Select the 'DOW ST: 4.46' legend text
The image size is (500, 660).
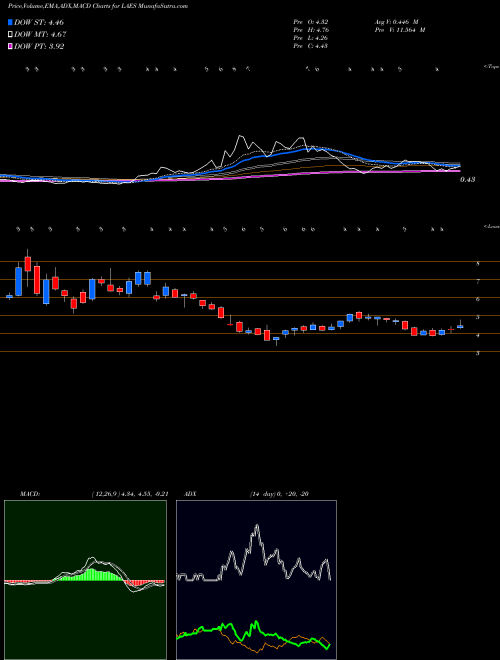[x=39, y=22]
